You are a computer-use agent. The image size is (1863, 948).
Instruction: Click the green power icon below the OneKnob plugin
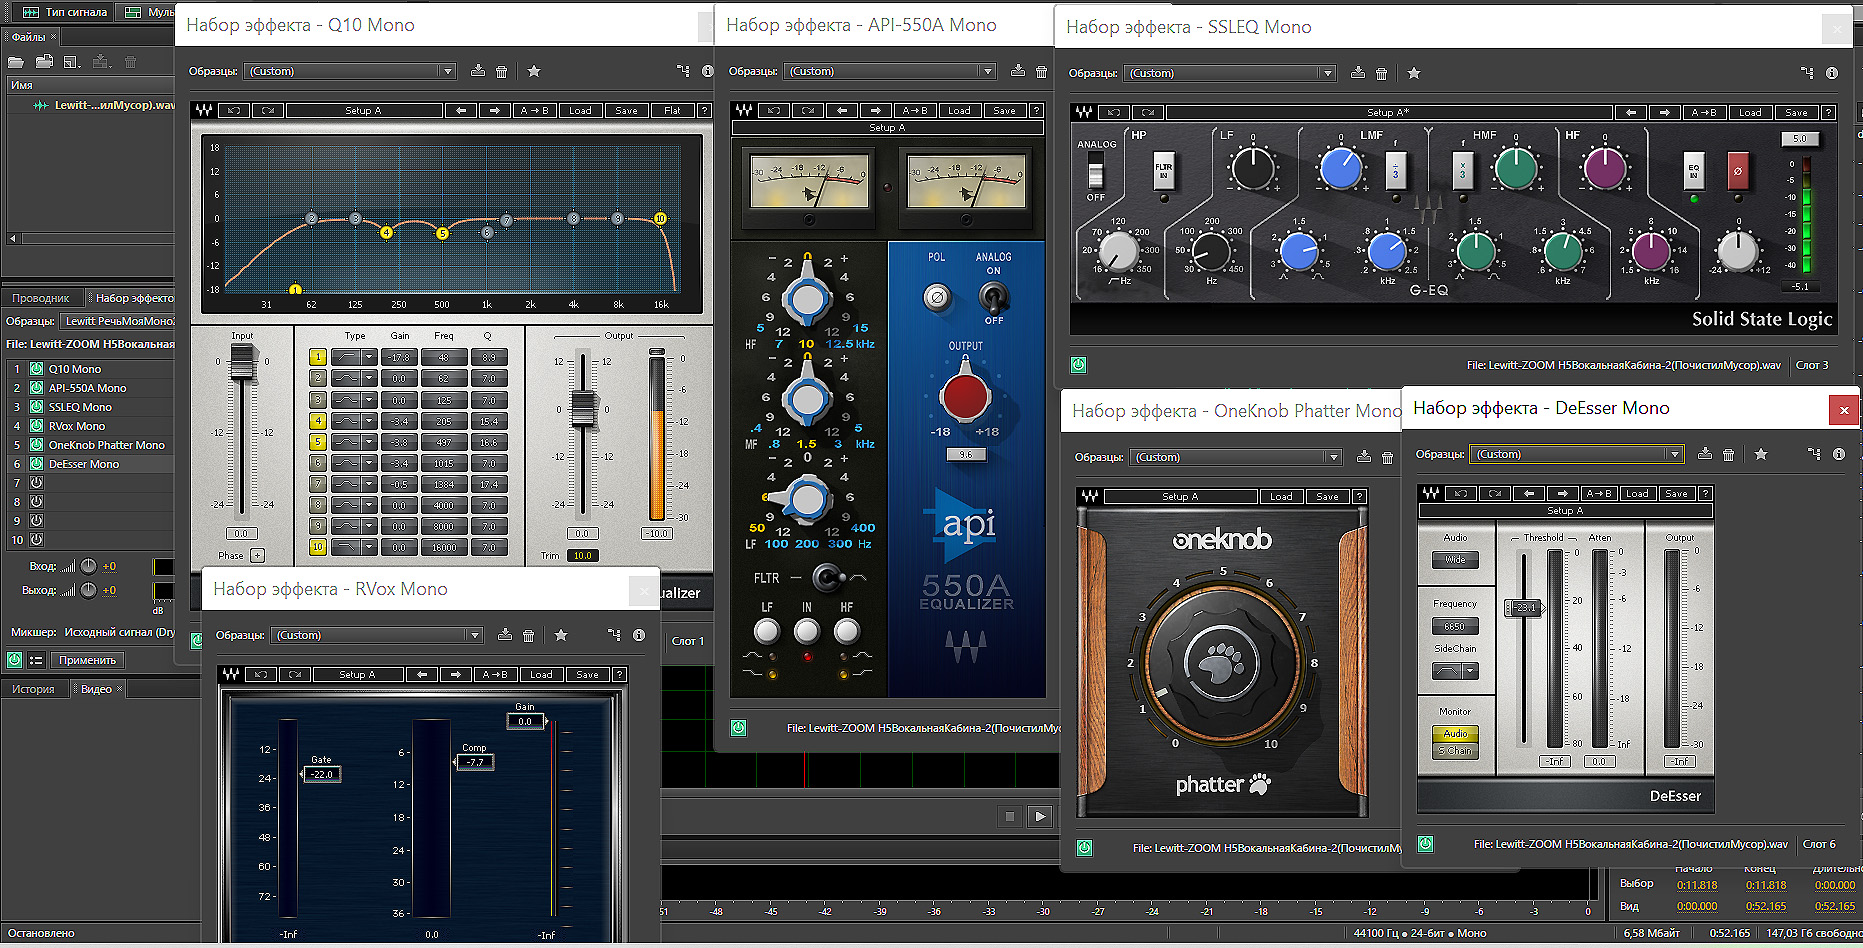click(1084, 848)
